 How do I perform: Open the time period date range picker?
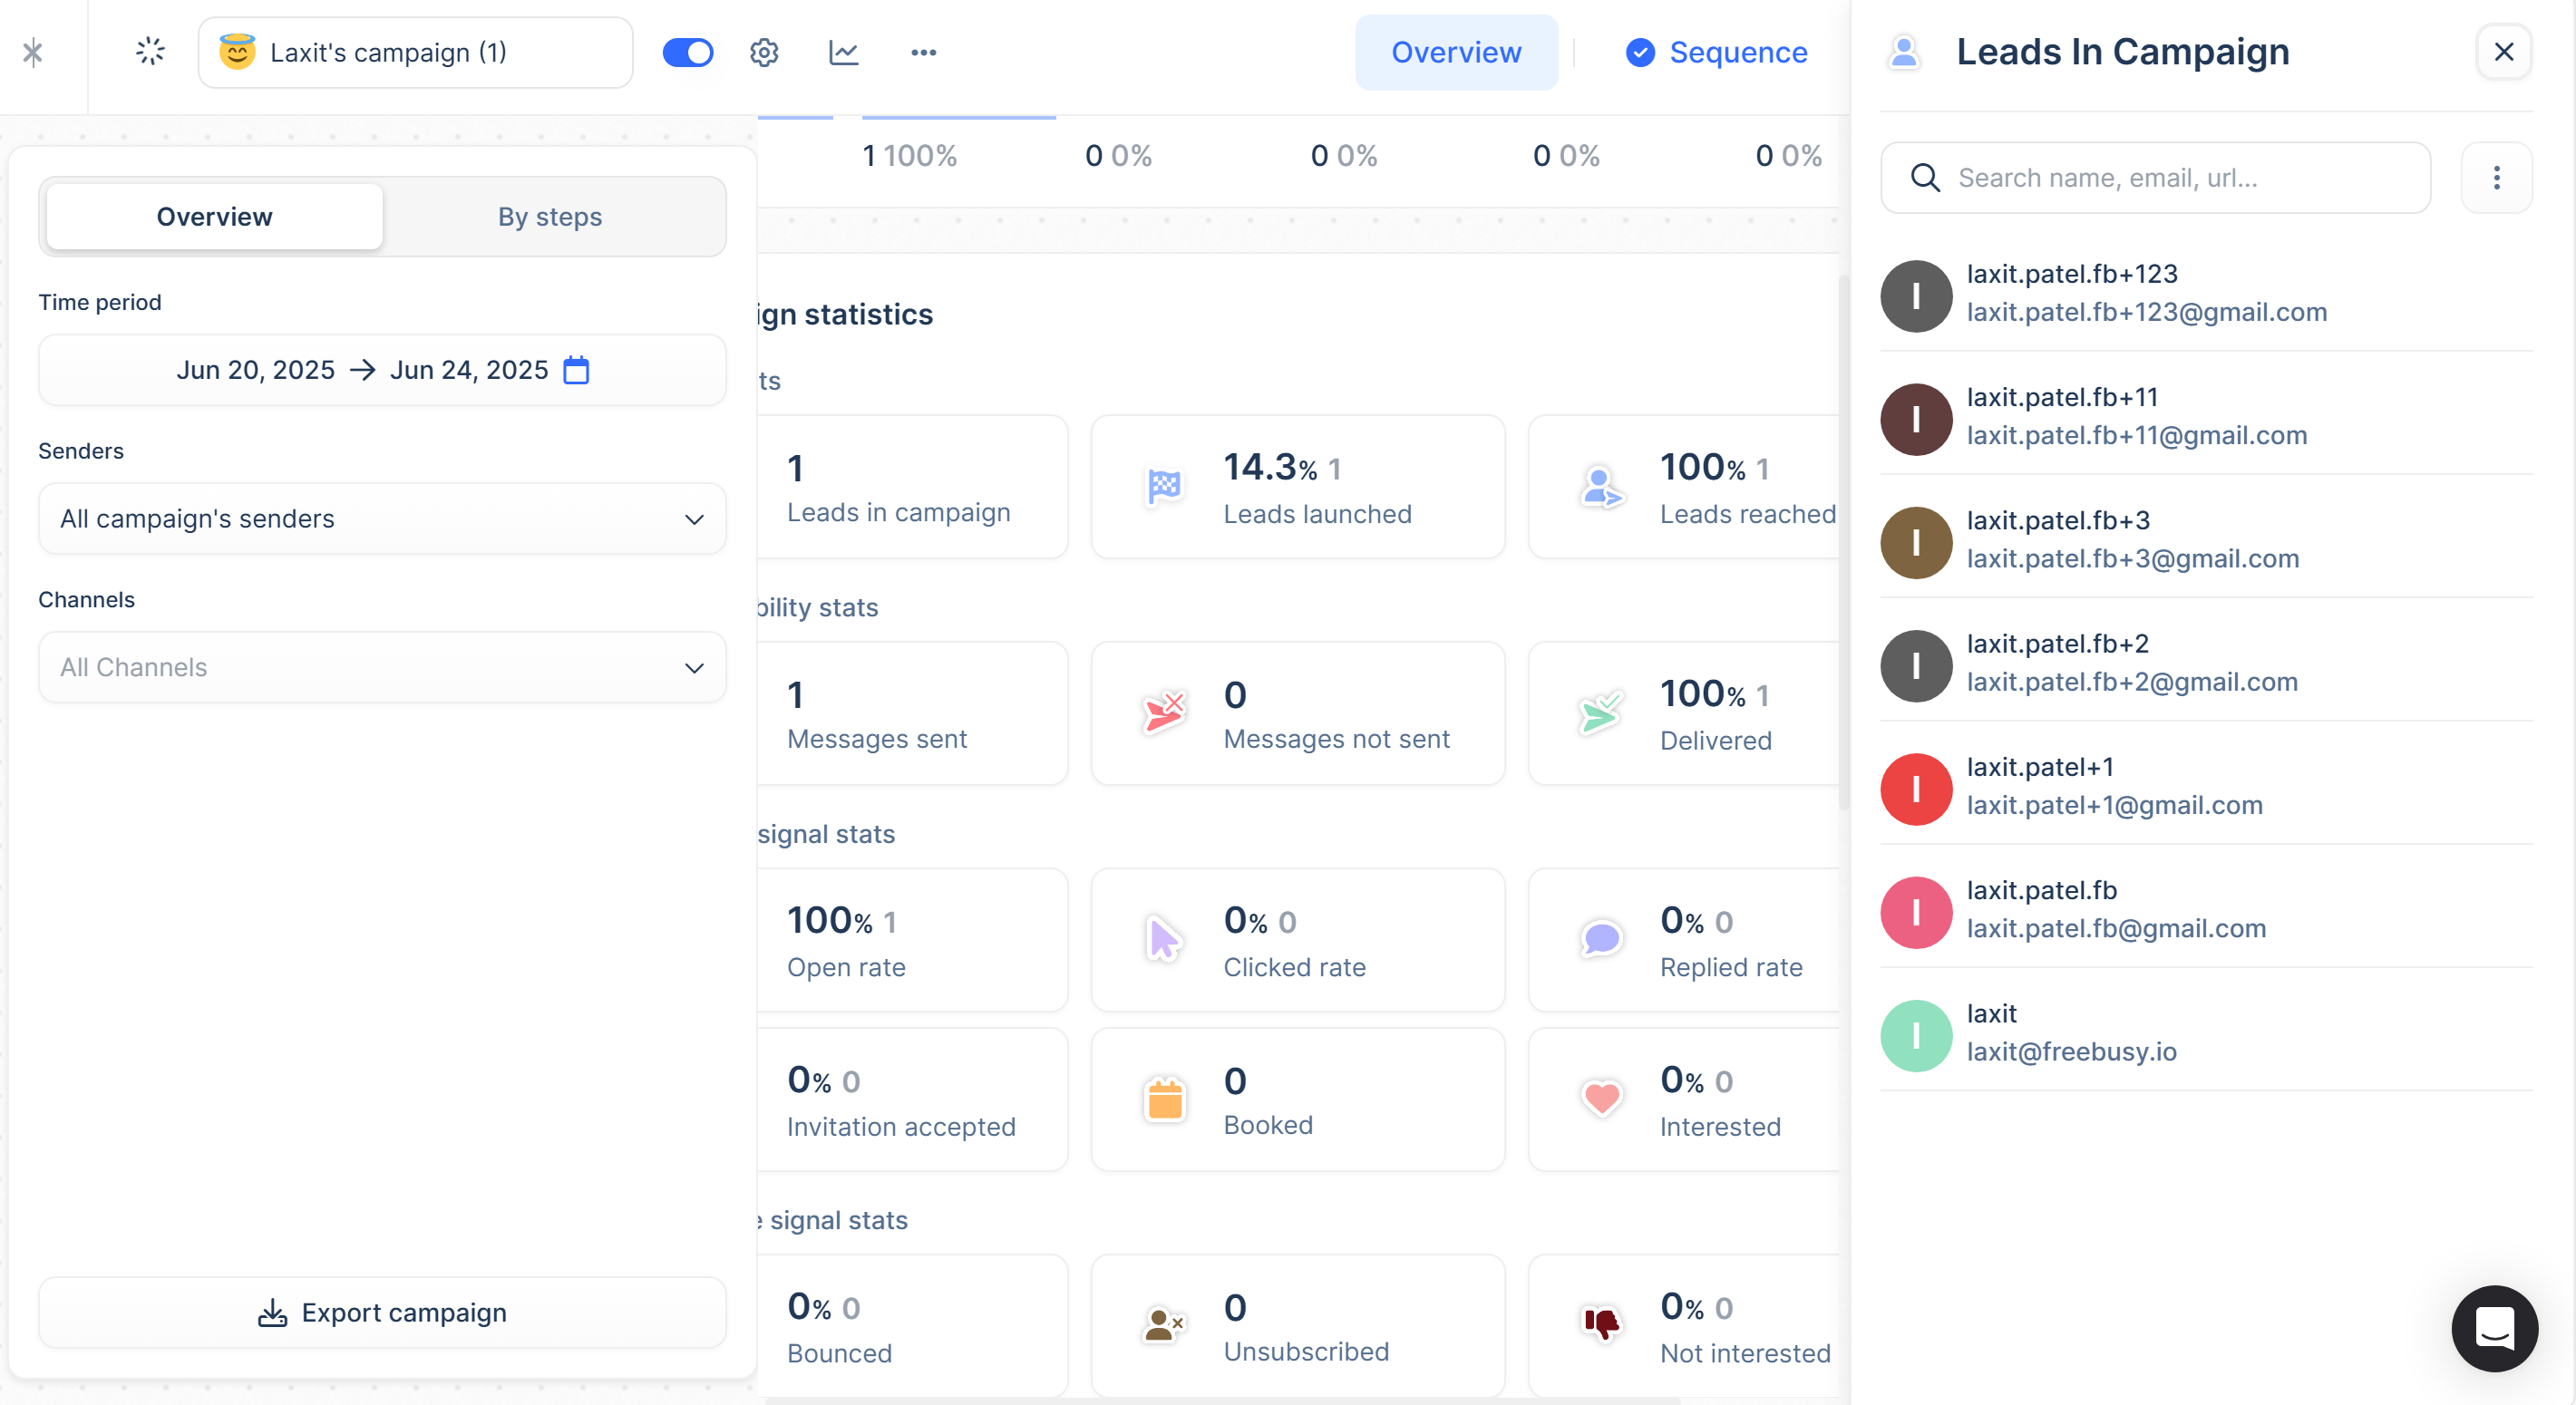(x=382, y=370)
